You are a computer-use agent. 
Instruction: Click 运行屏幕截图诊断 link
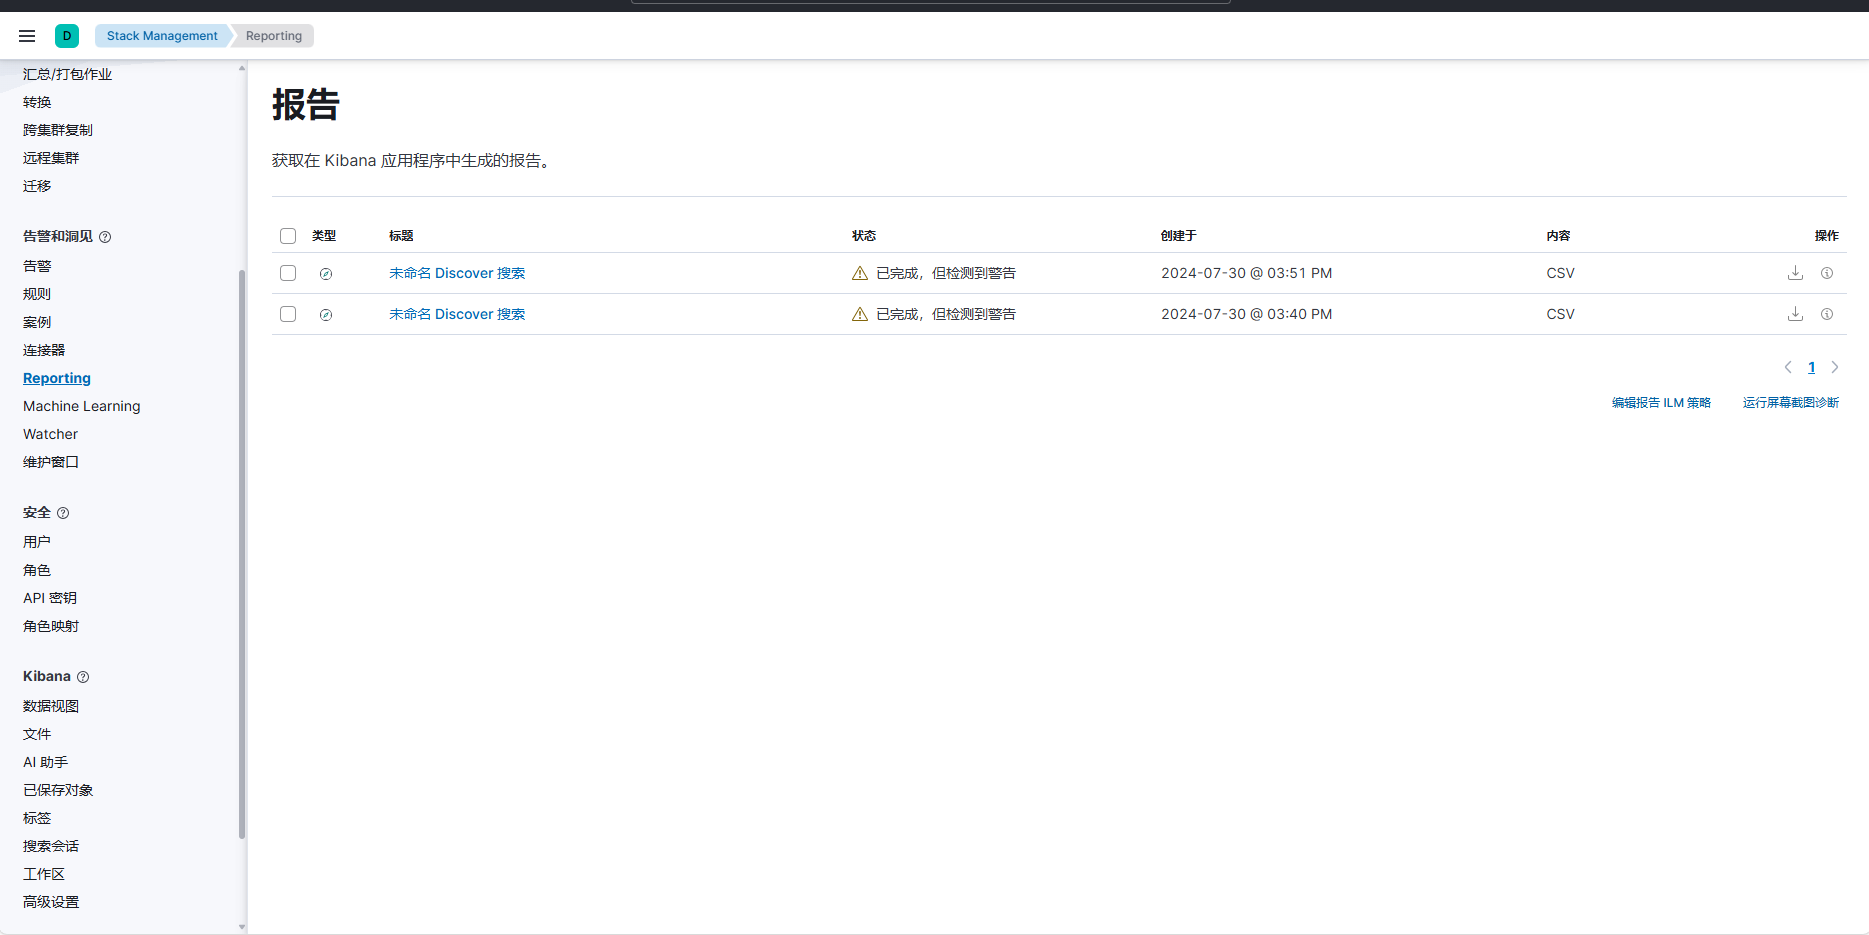pos(1791,403)
